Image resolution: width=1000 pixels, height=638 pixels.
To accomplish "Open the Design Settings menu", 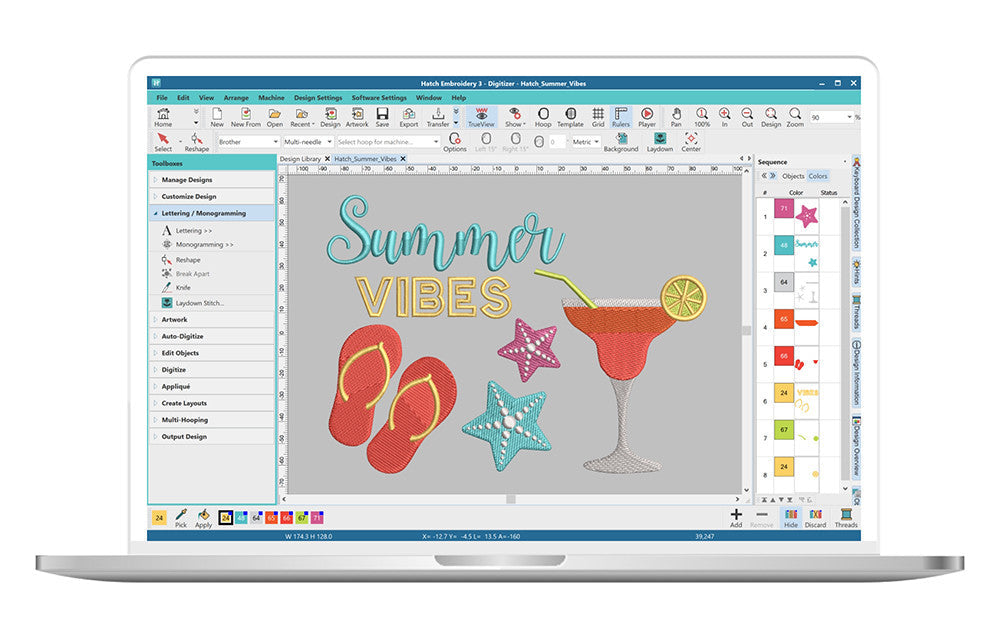I will click(317, 98).
